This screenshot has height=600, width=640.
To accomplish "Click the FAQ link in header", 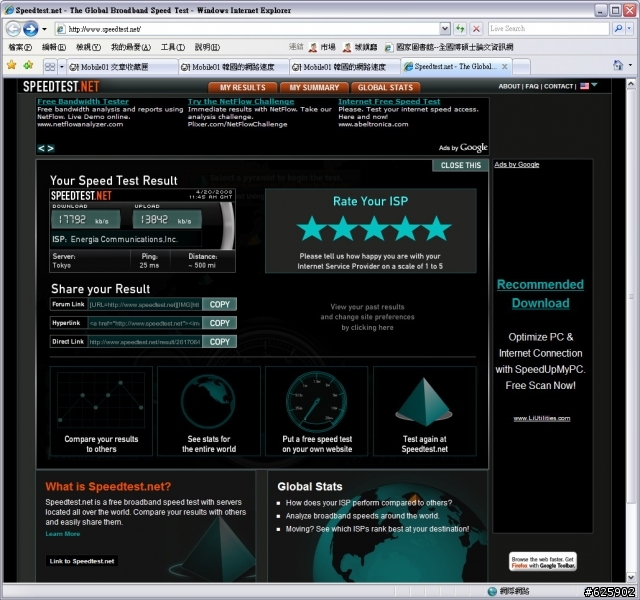I will (532, 87).
